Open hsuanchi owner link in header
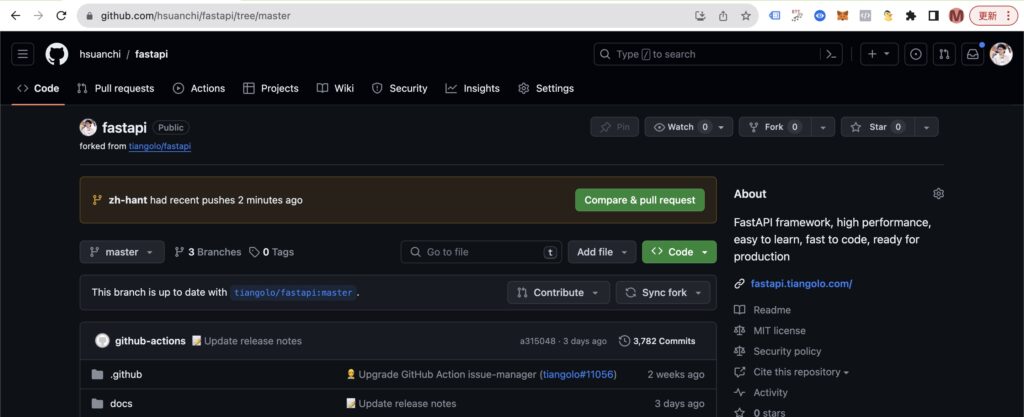This screenshot has height=417, width=1024. pos(100,54)
